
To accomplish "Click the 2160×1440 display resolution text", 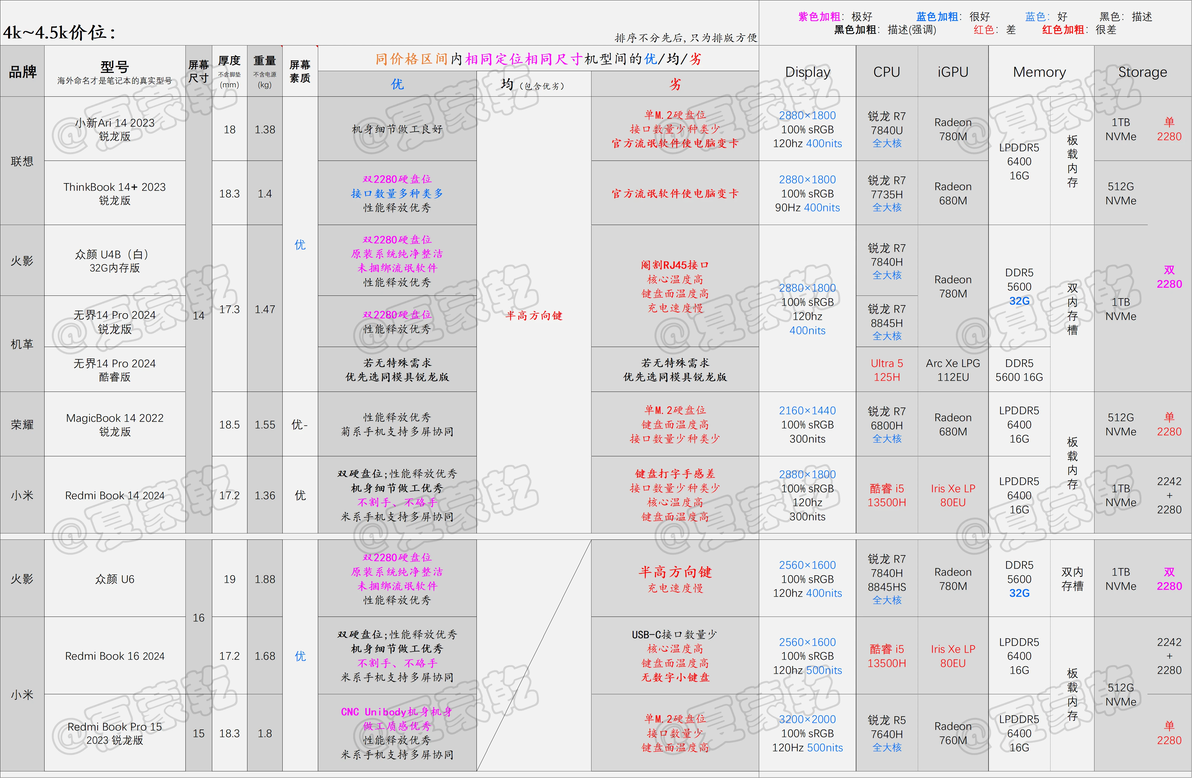I will 807,411.
